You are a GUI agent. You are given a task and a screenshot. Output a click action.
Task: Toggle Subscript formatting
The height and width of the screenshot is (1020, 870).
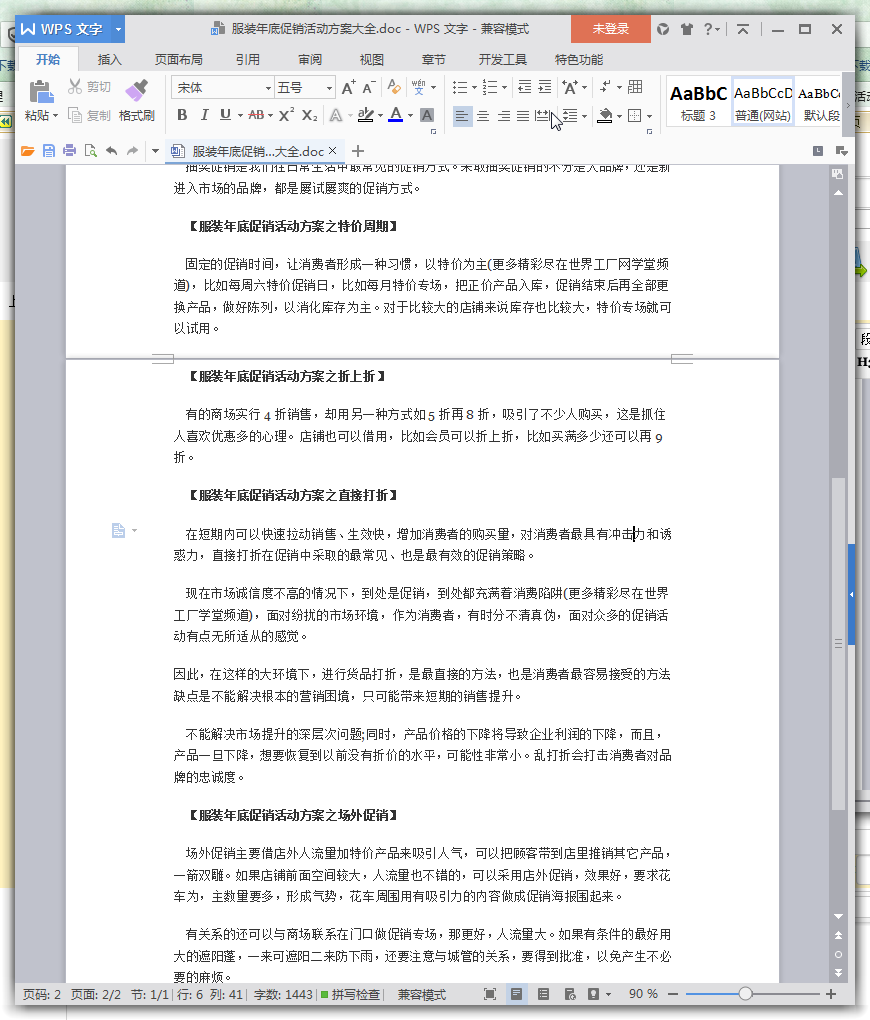310,116
